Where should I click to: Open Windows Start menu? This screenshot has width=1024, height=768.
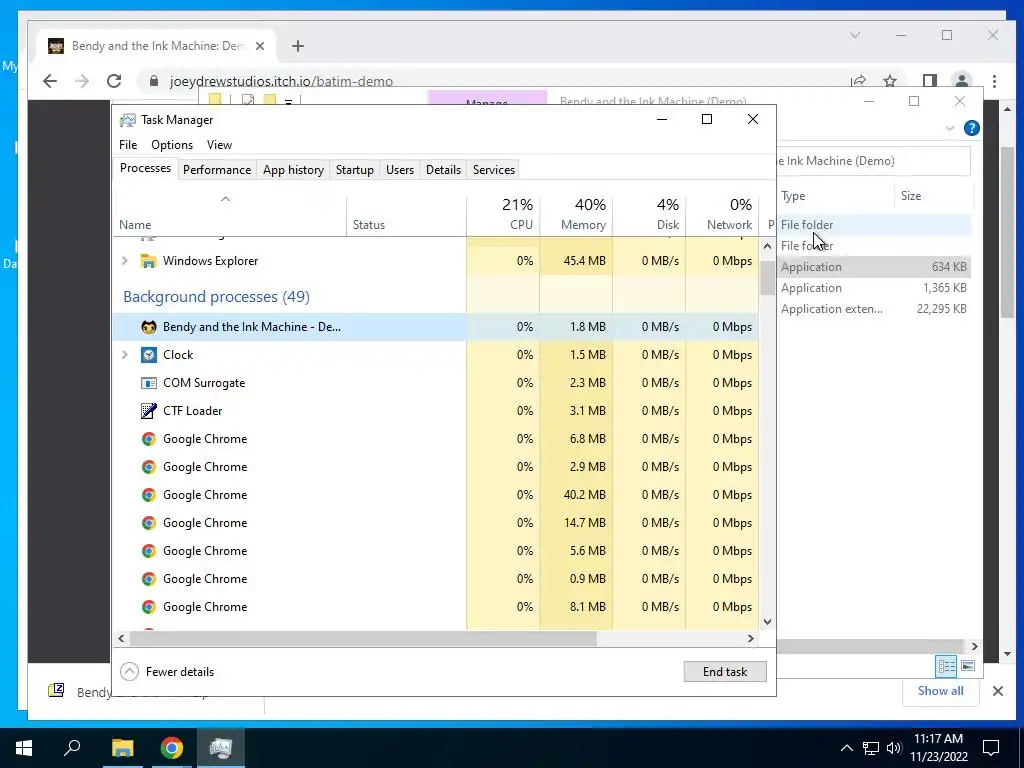[24, 748]
